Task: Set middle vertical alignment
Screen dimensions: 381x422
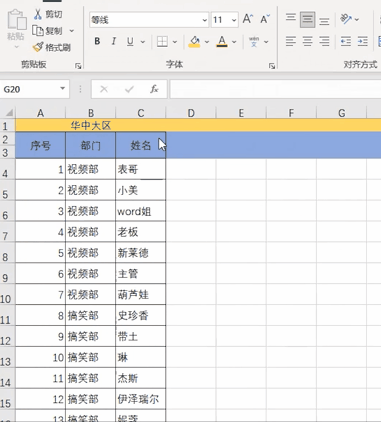Action: coord(307,20)
